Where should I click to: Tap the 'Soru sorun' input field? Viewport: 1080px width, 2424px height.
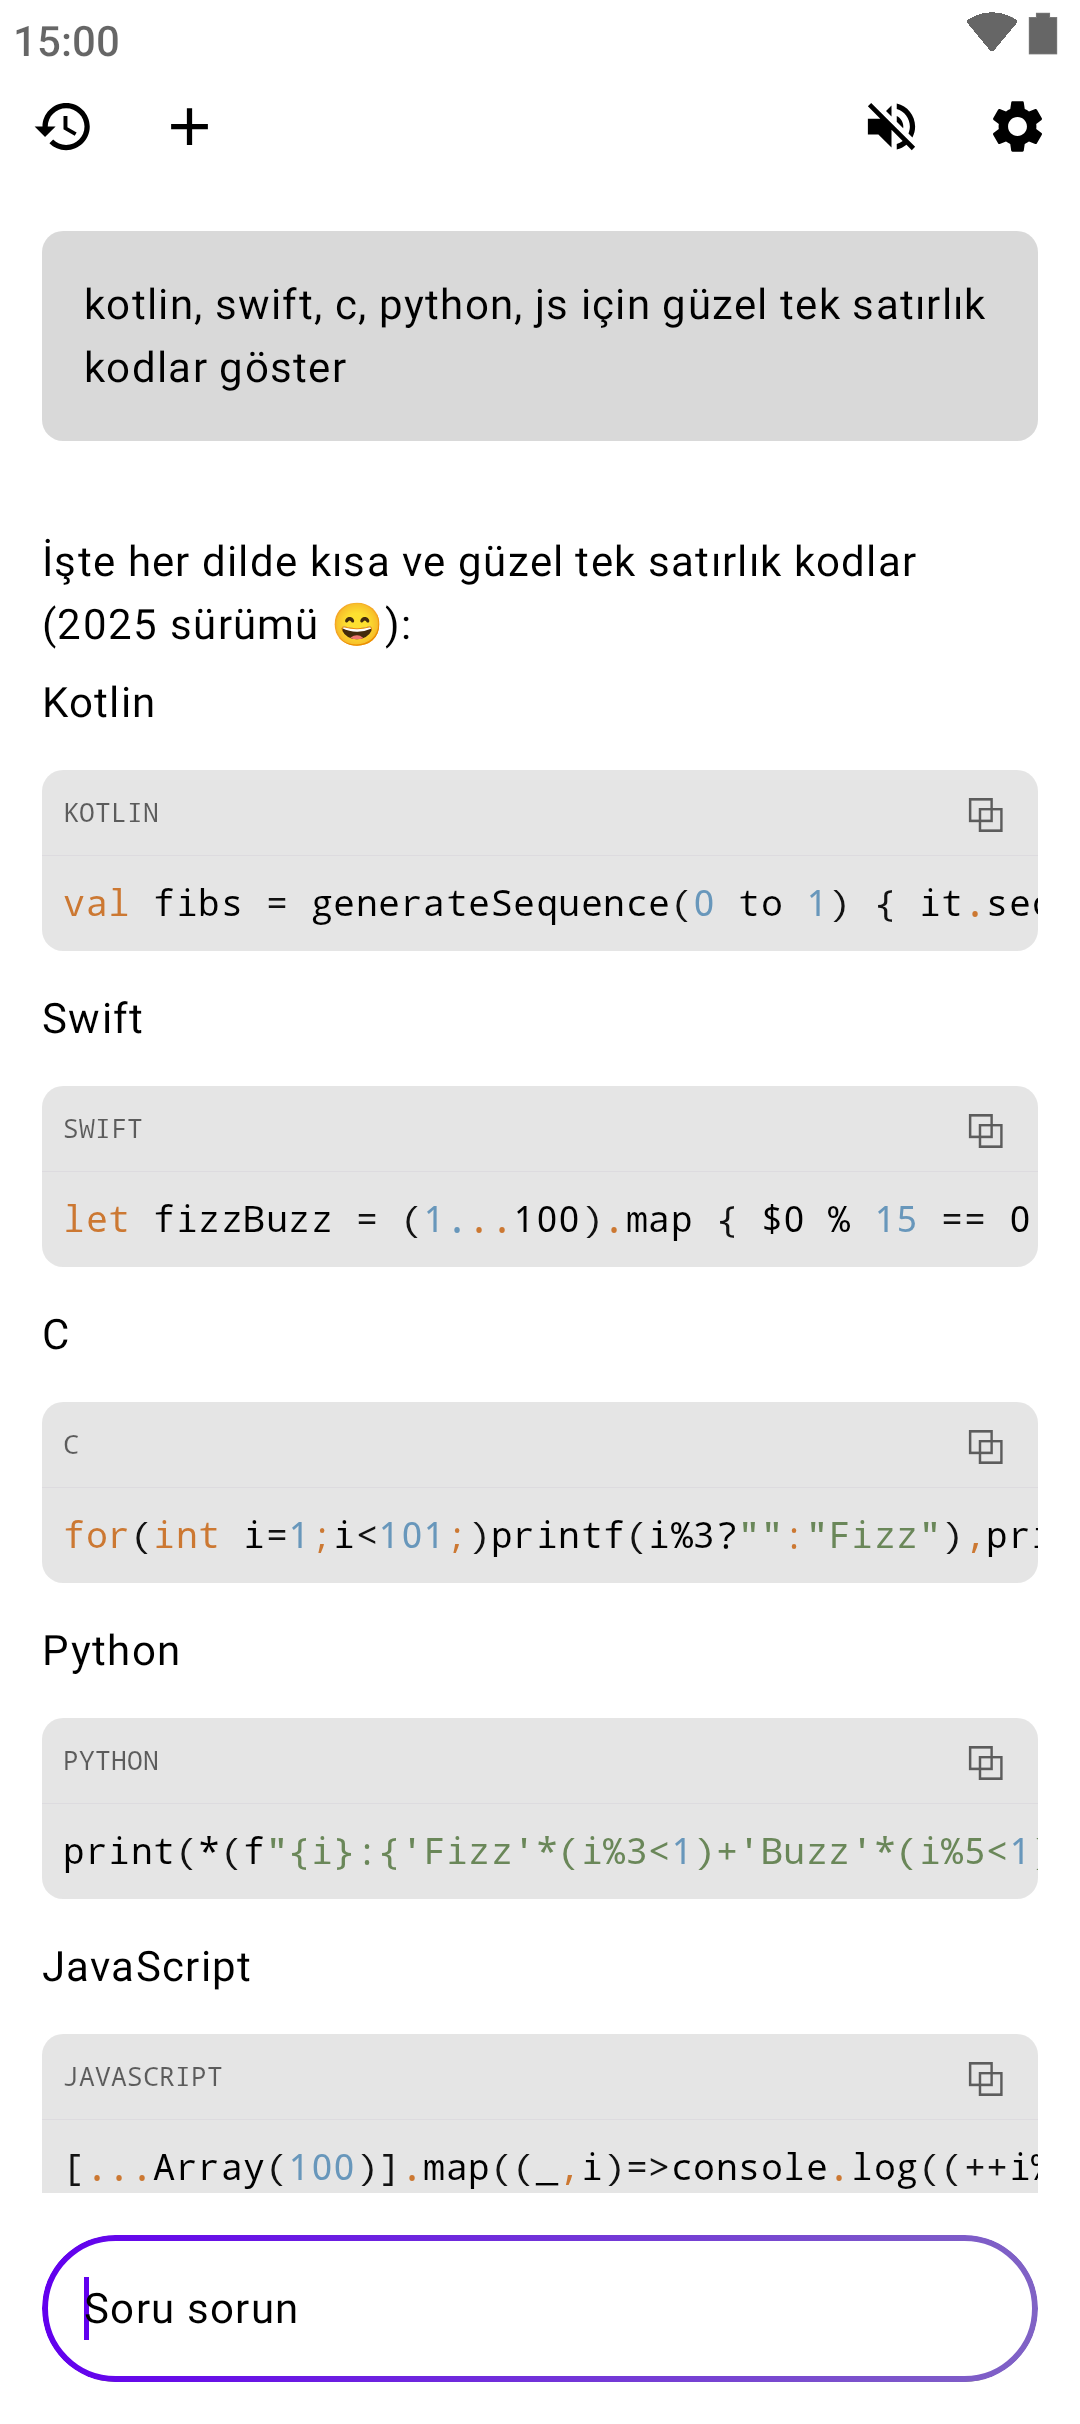(x=540, y=2308)
